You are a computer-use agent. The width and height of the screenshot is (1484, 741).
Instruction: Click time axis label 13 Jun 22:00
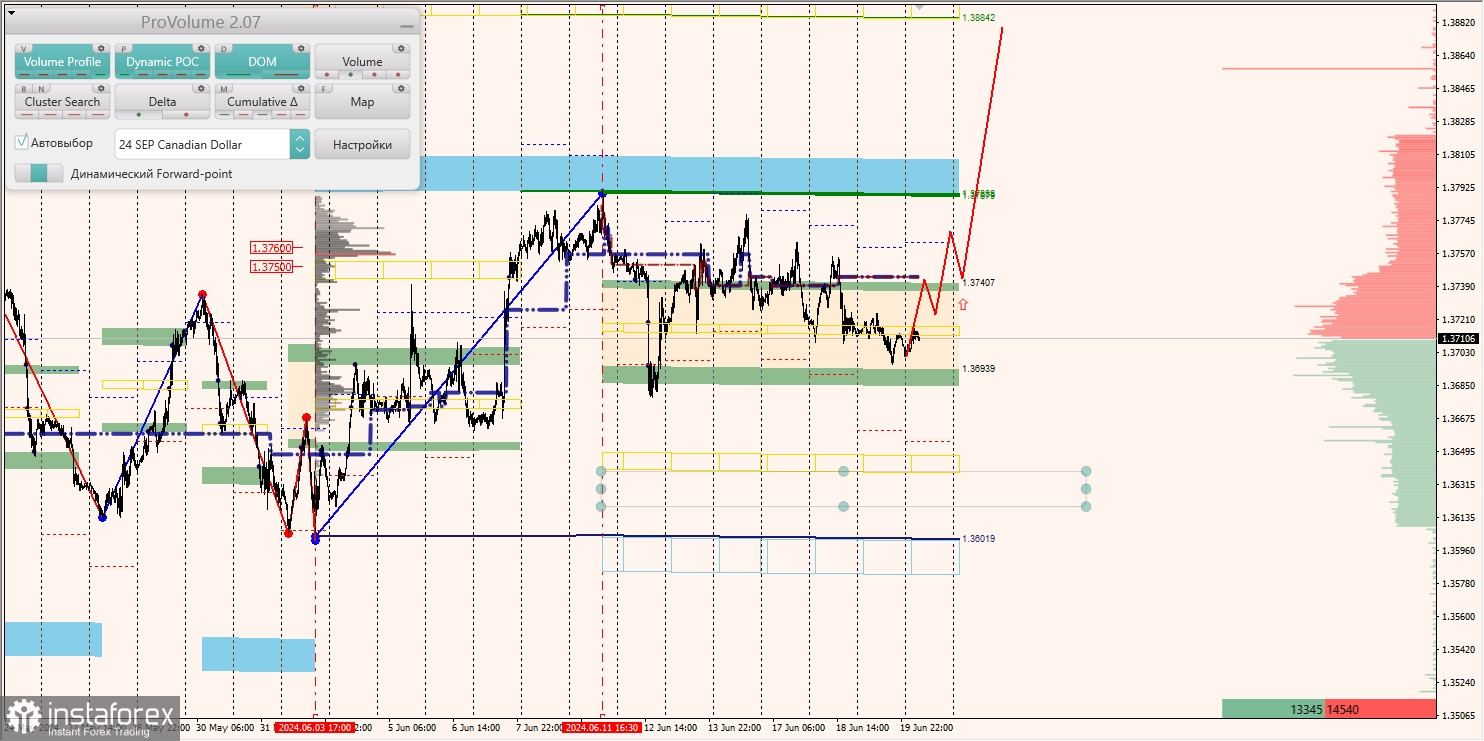point(735,728)
